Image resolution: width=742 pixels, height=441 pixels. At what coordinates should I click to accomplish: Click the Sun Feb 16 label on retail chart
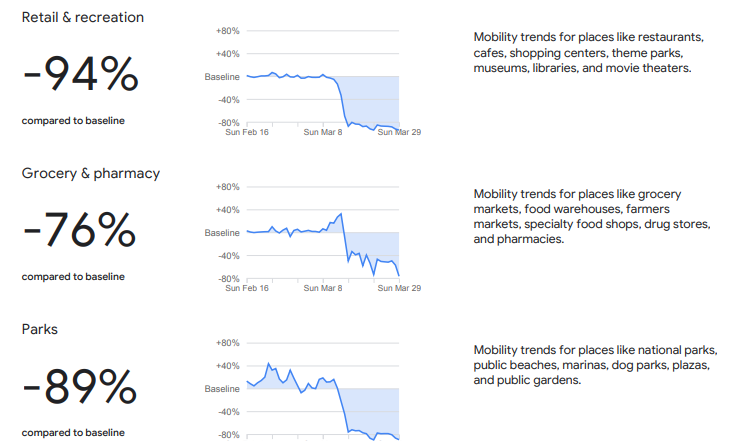(247, 132)
